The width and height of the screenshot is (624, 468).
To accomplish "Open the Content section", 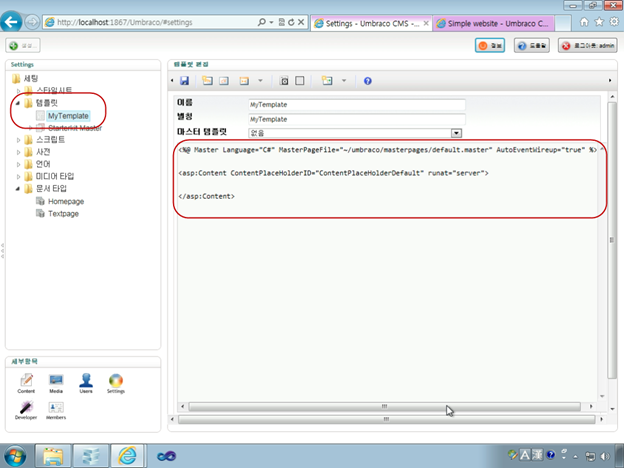I will tap(26, 383).
